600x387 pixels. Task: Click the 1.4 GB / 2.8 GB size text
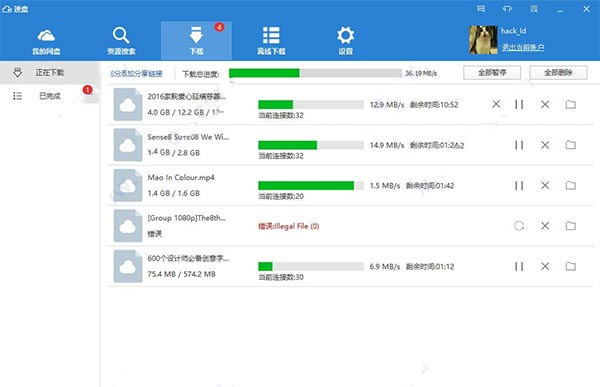click(x=174, y=153)
